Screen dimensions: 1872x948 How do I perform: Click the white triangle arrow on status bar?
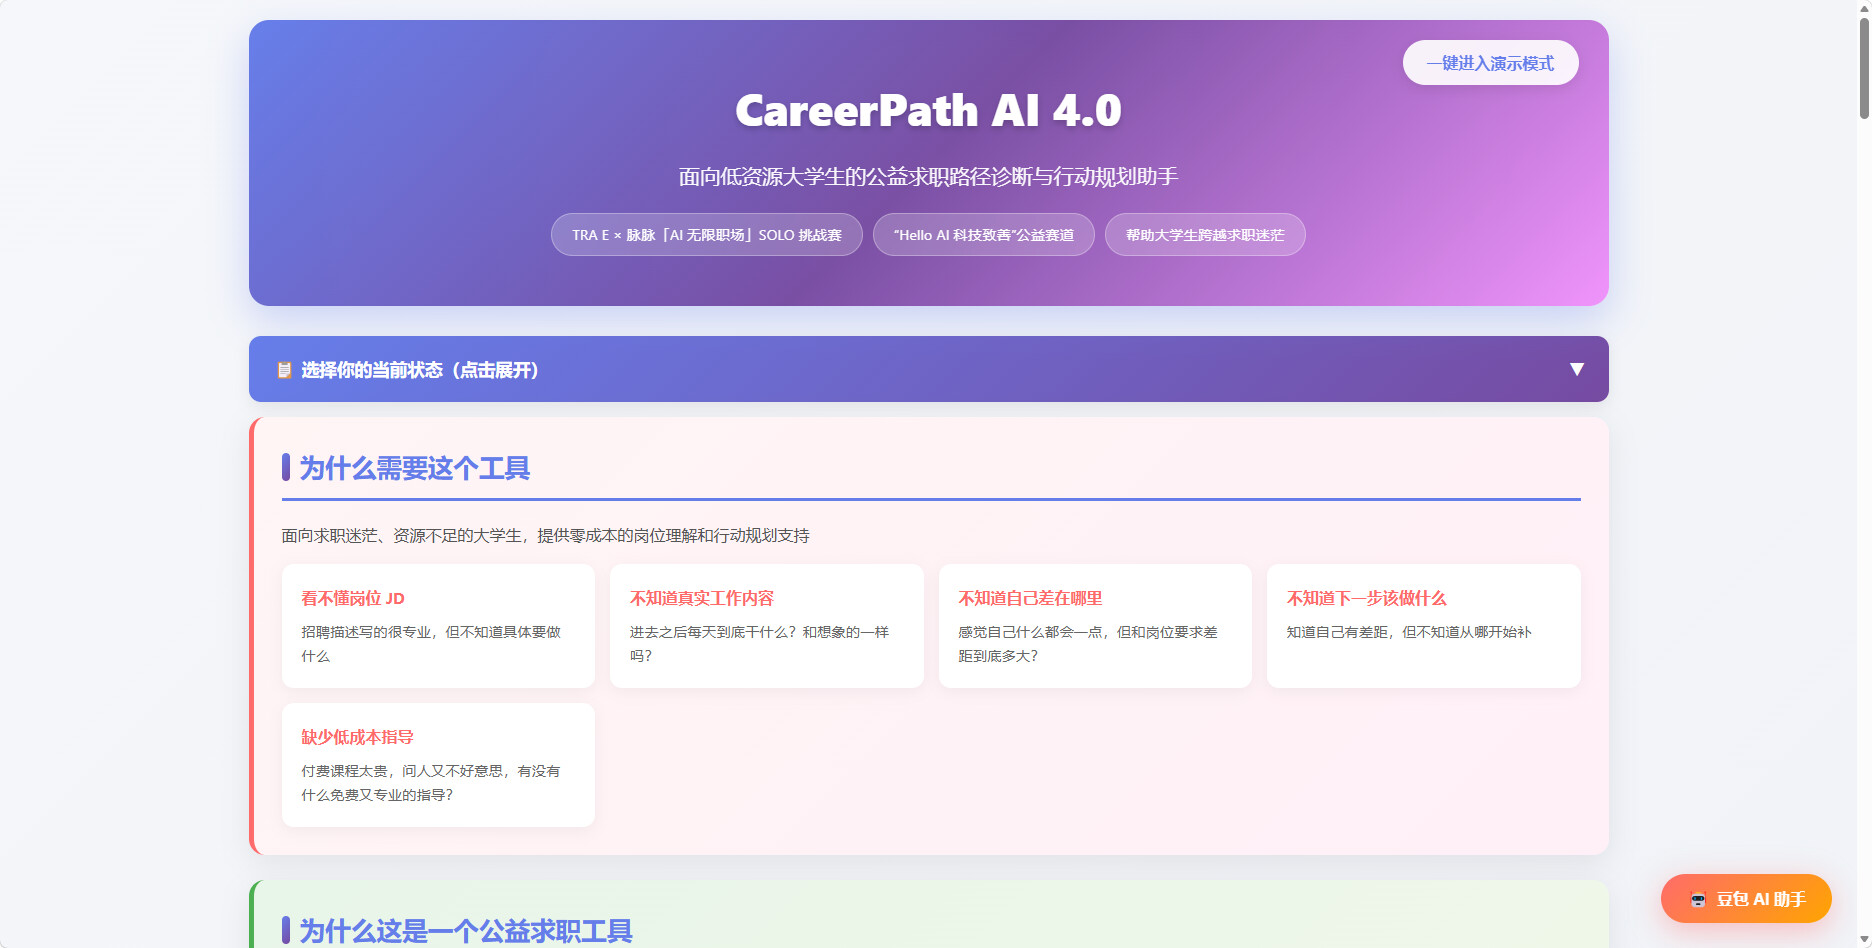pyautogui.click(x=1577, y=369)
